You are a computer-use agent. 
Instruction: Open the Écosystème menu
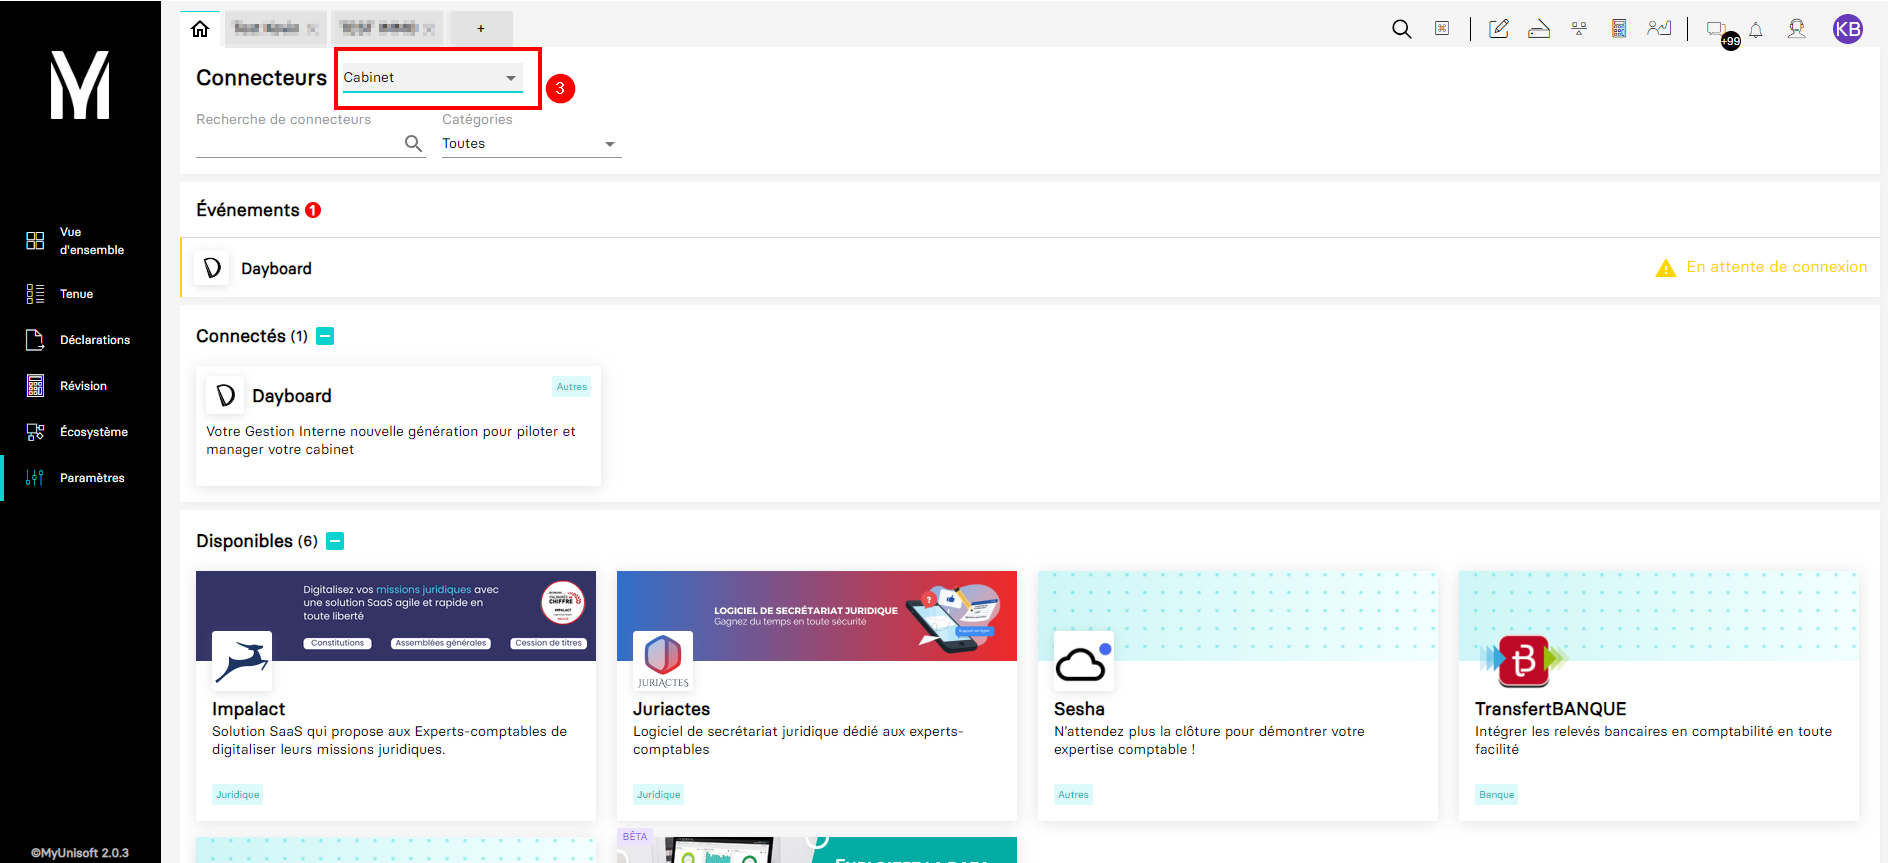click(80, 432)
